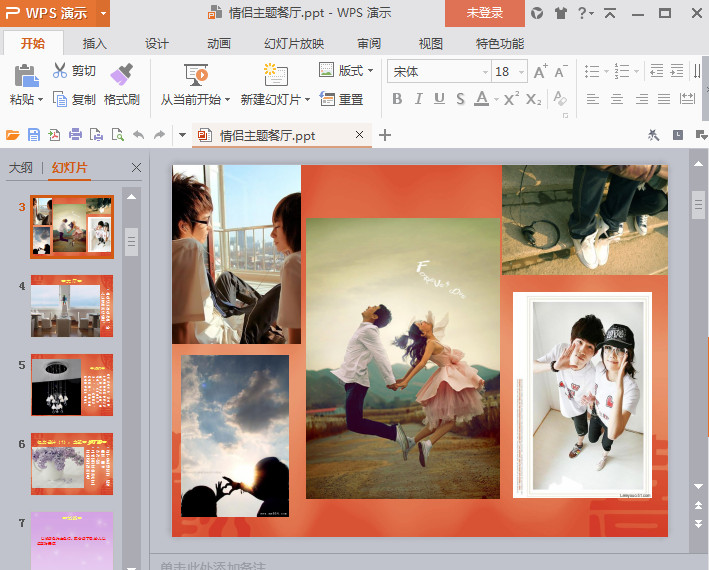This screenshot has width=709, height=570.
Task: Click the Copy icon
Action: [x=60, y=99]
